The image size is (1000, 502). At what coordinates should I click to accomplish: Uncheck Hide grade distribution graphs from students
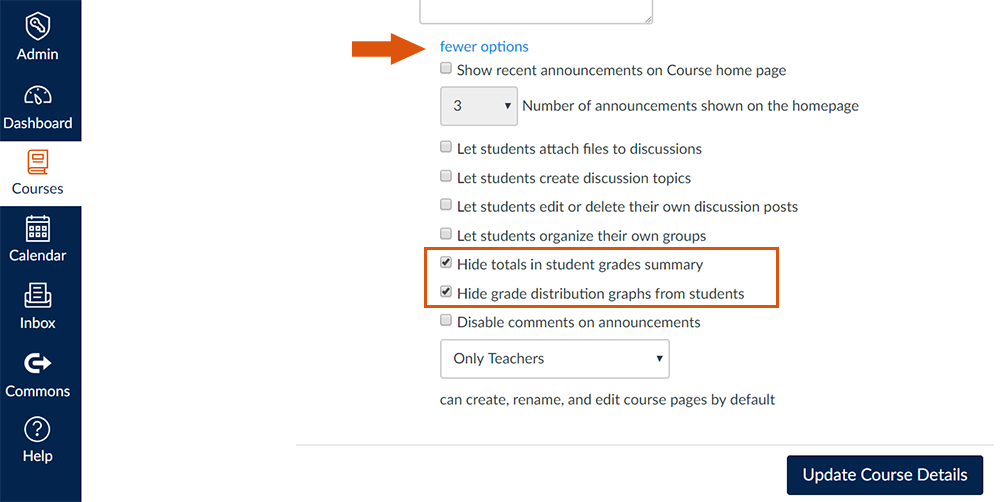[x=446, y=292]
